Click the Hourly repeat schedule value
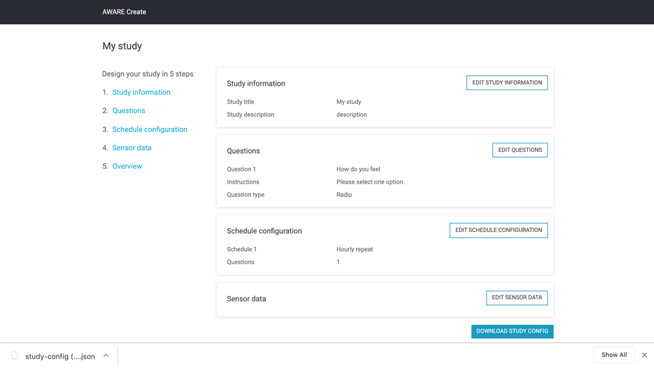The width and height of the screenshot is (654, 368). click(x=355, y=250)
